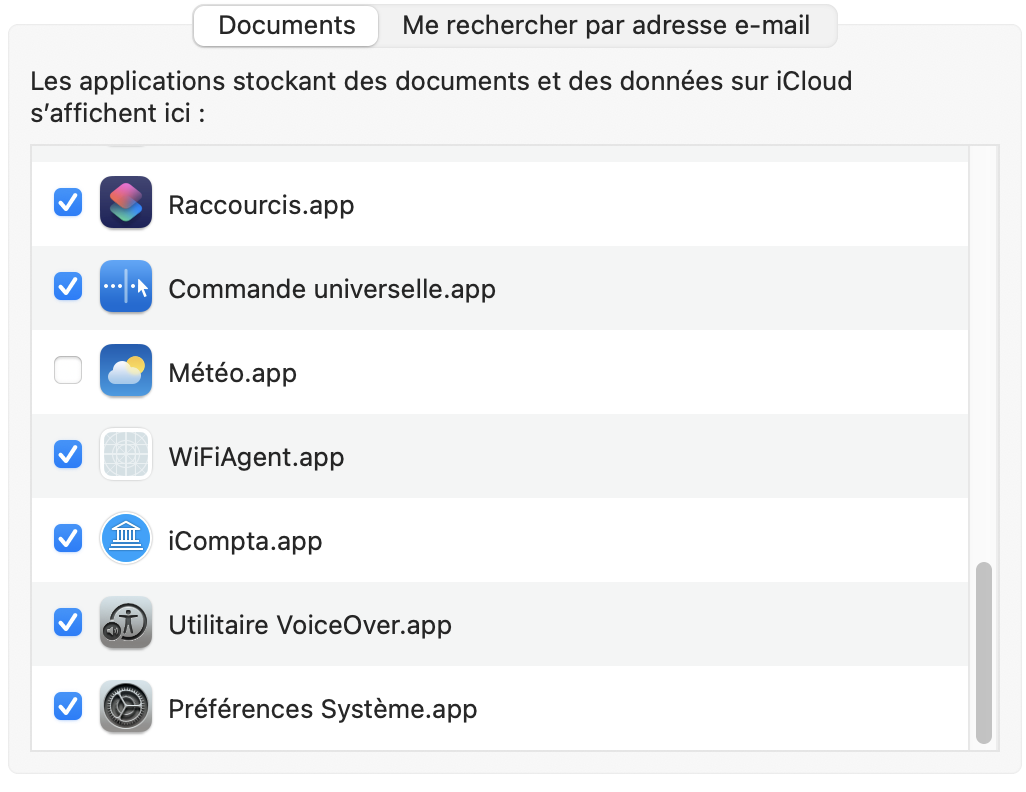Select the Météo.app row label

[233, 373]
